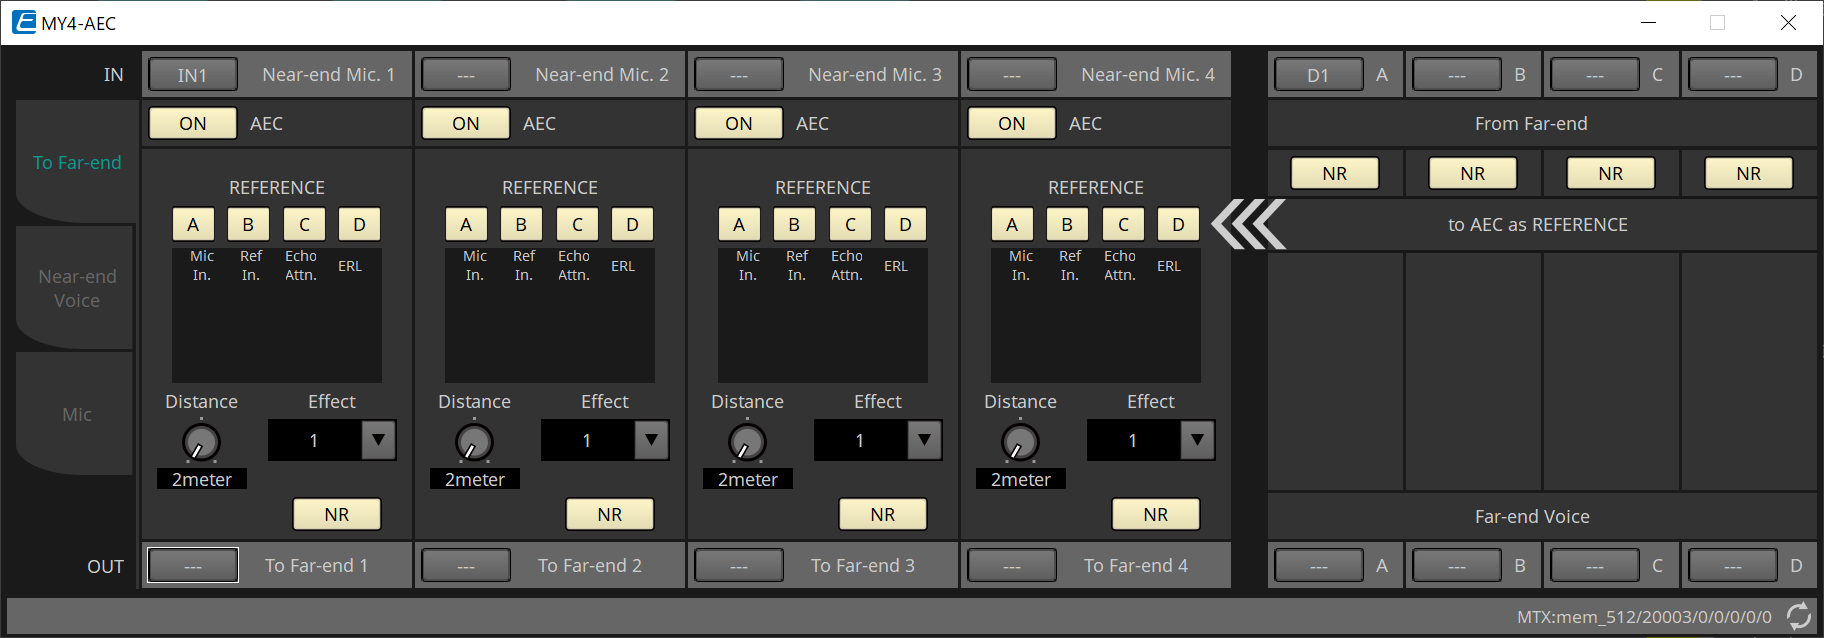Click the refresh icon in status bar
Viewport: 1824px width, 638px height.
click(x=1799, y=616)
